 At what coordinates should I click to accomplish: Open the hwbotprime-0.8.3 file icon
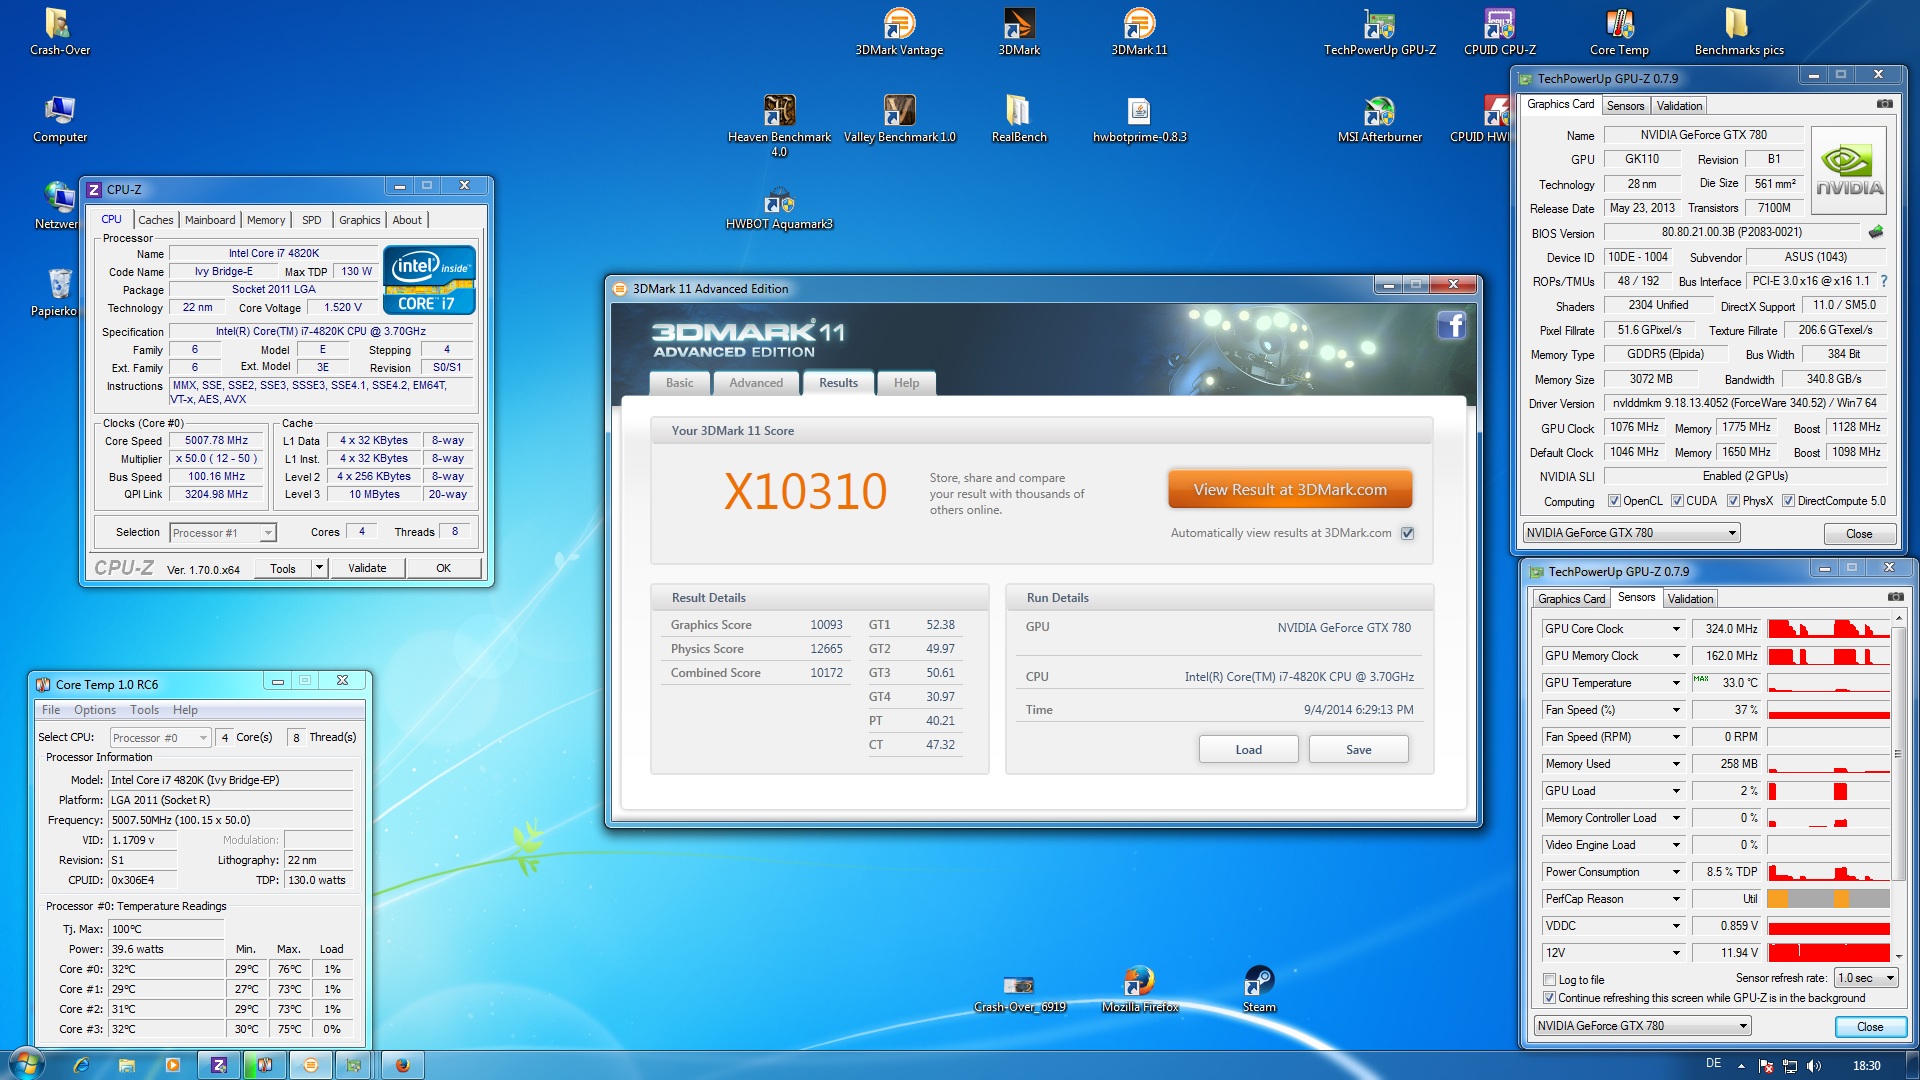1139,119
